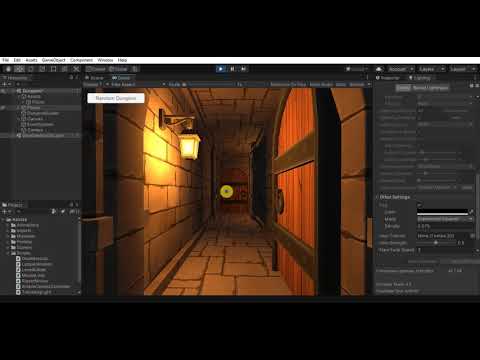Click the Project search-by-type icon
Image resolution: width=480 pixels, height=360 pixels.
pyautogui.click(x=54, y=212)
